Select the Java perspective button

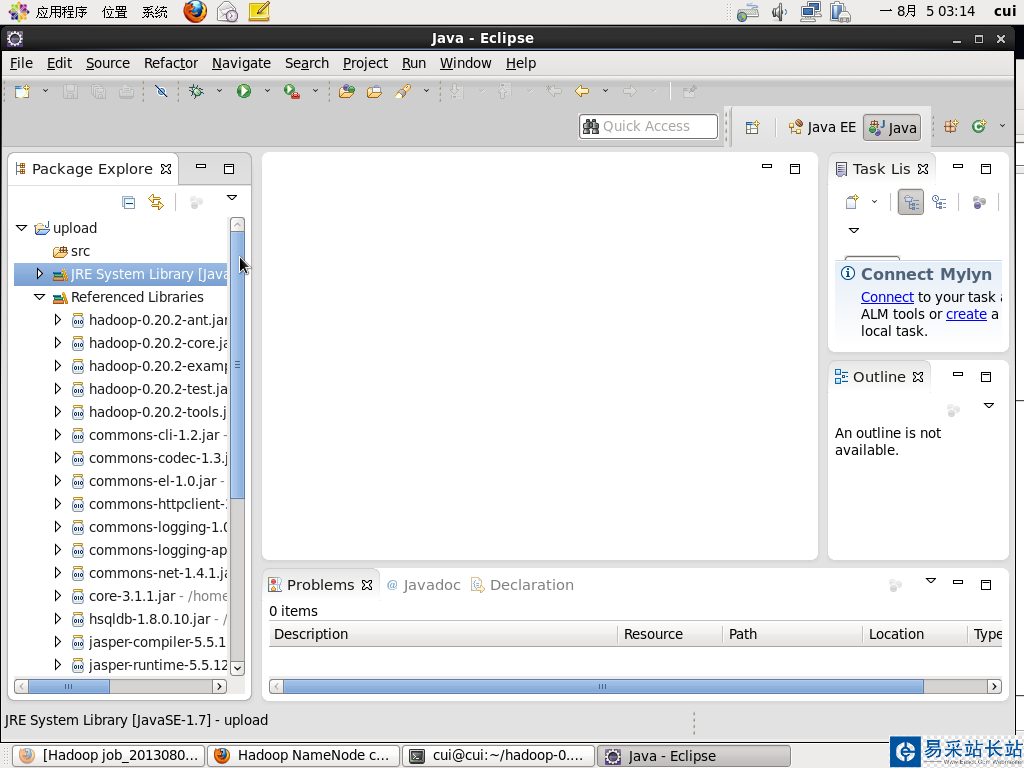coord(893,127)
